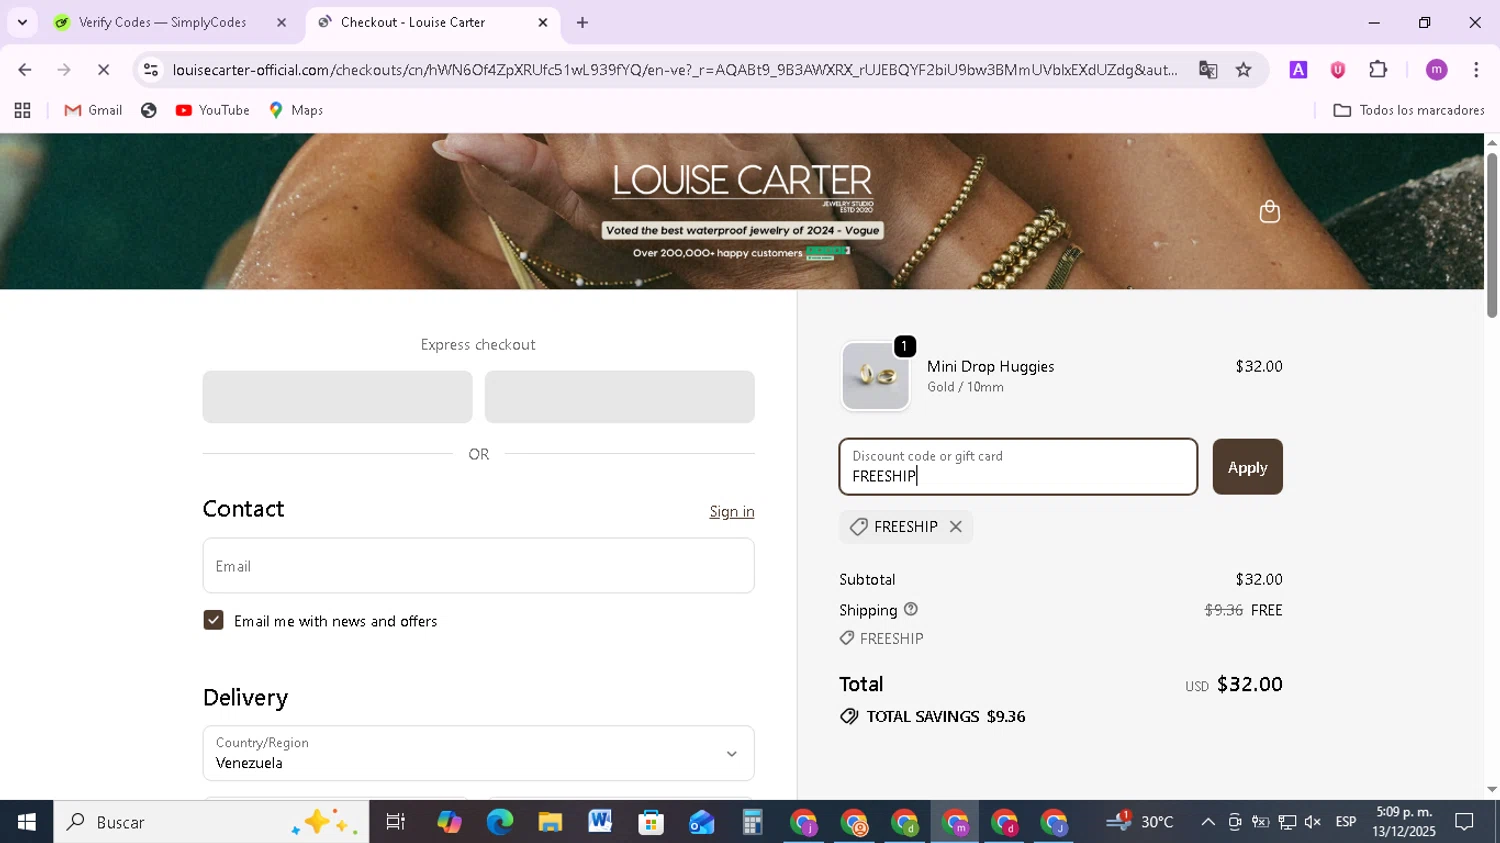Open the Chrome three-dot menu
The width and height of the screenshot is (1500, 843).
tap(1476, 69)
